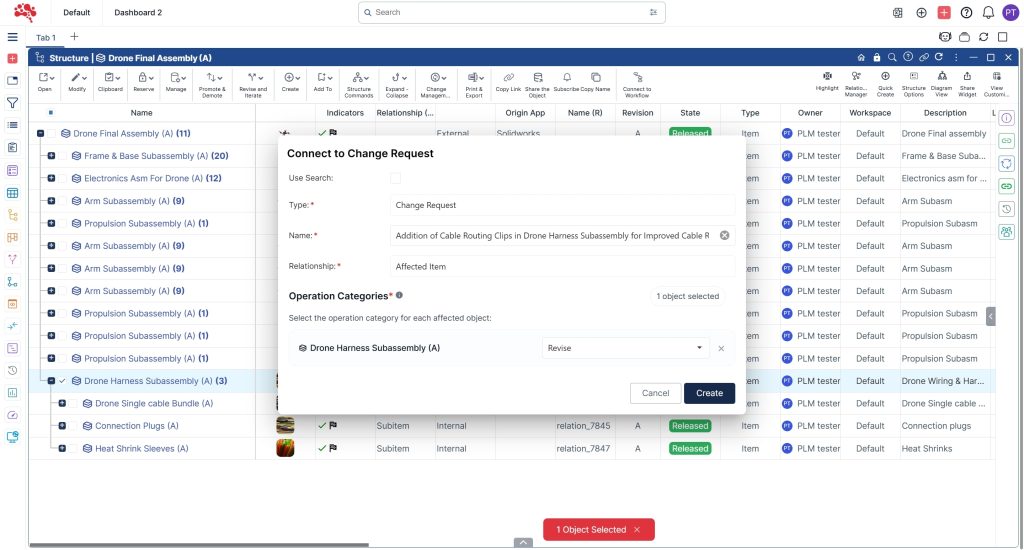Click the lock icon in Structure header
1024x550 pixels.
(x=876, y=57)
